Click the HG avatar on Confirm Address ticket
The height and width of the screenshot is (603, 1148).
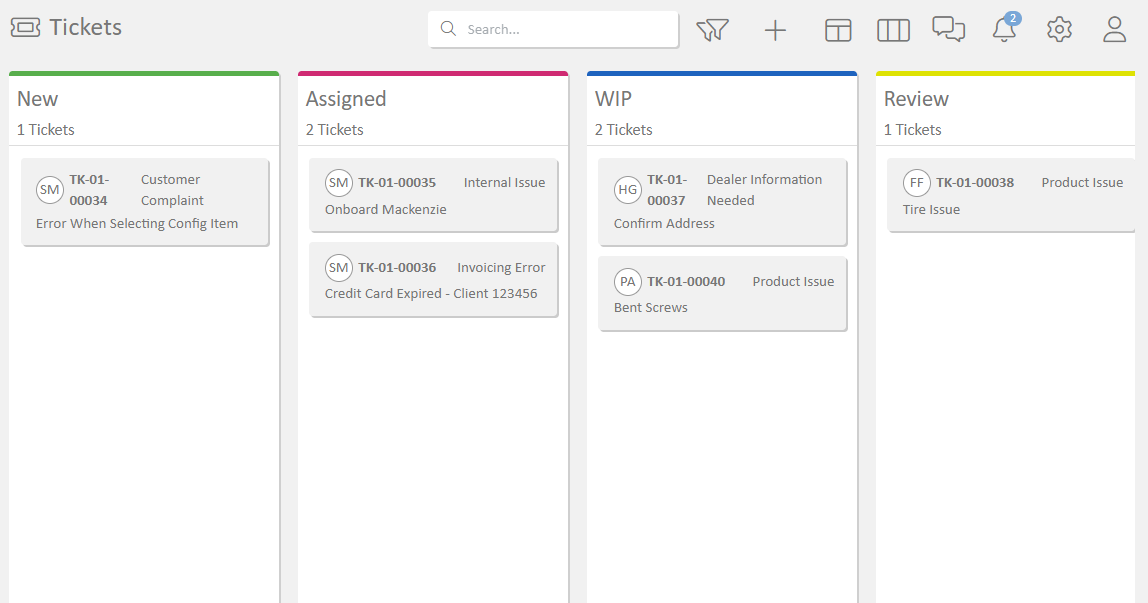pos(627,190)
